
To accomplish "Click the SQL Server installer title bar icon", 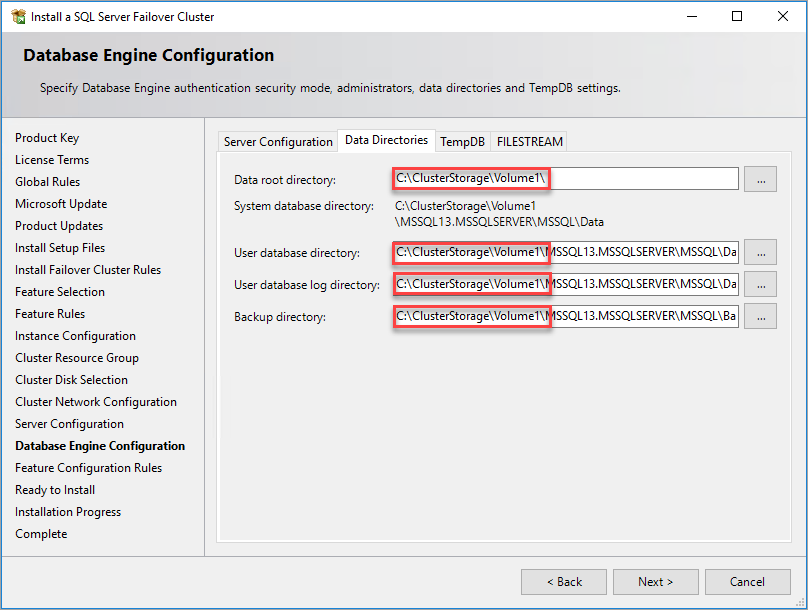I will point(16,16).
